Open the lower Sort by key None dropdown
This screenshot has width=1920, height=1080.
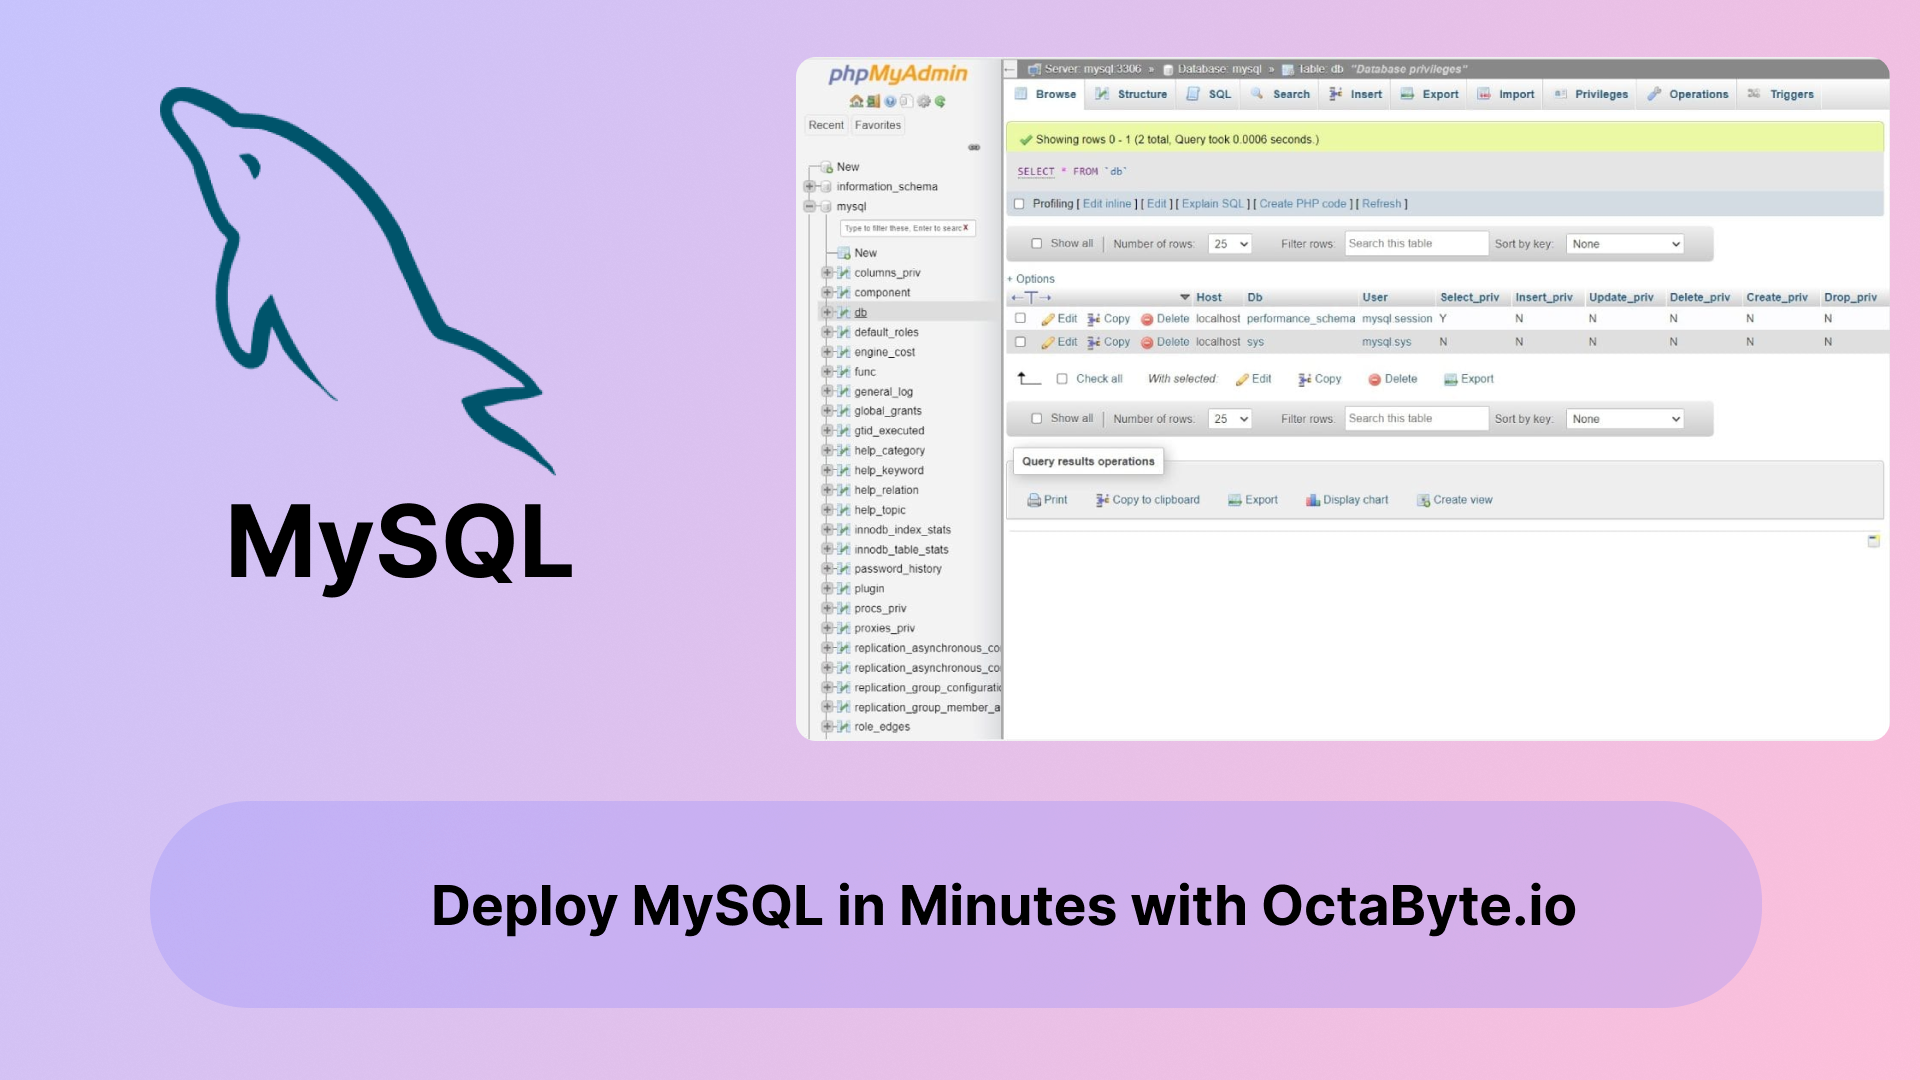[1625, 419]
